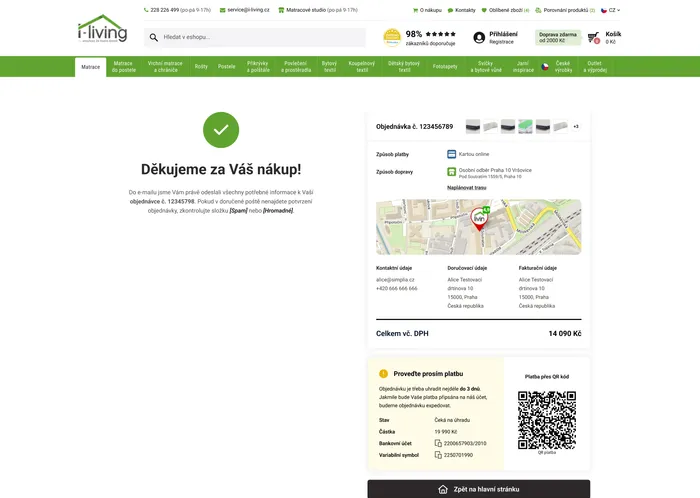700x498 pixels.
Task: Click the shop icon by Matracové studio
Action: pos(281,10)
